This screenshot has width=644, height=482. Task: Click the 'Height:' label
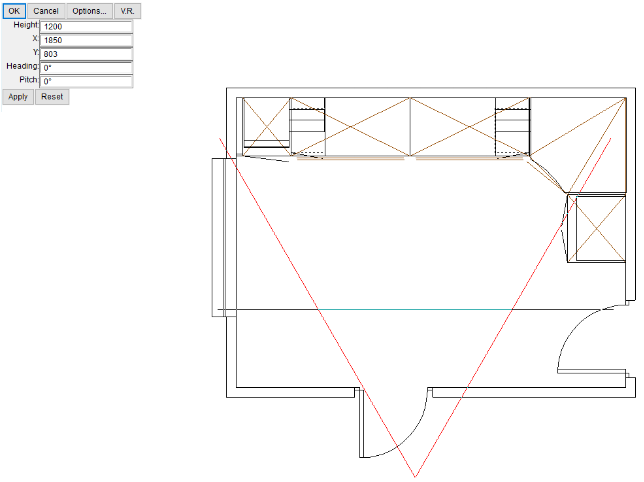[x=26, y=25]
